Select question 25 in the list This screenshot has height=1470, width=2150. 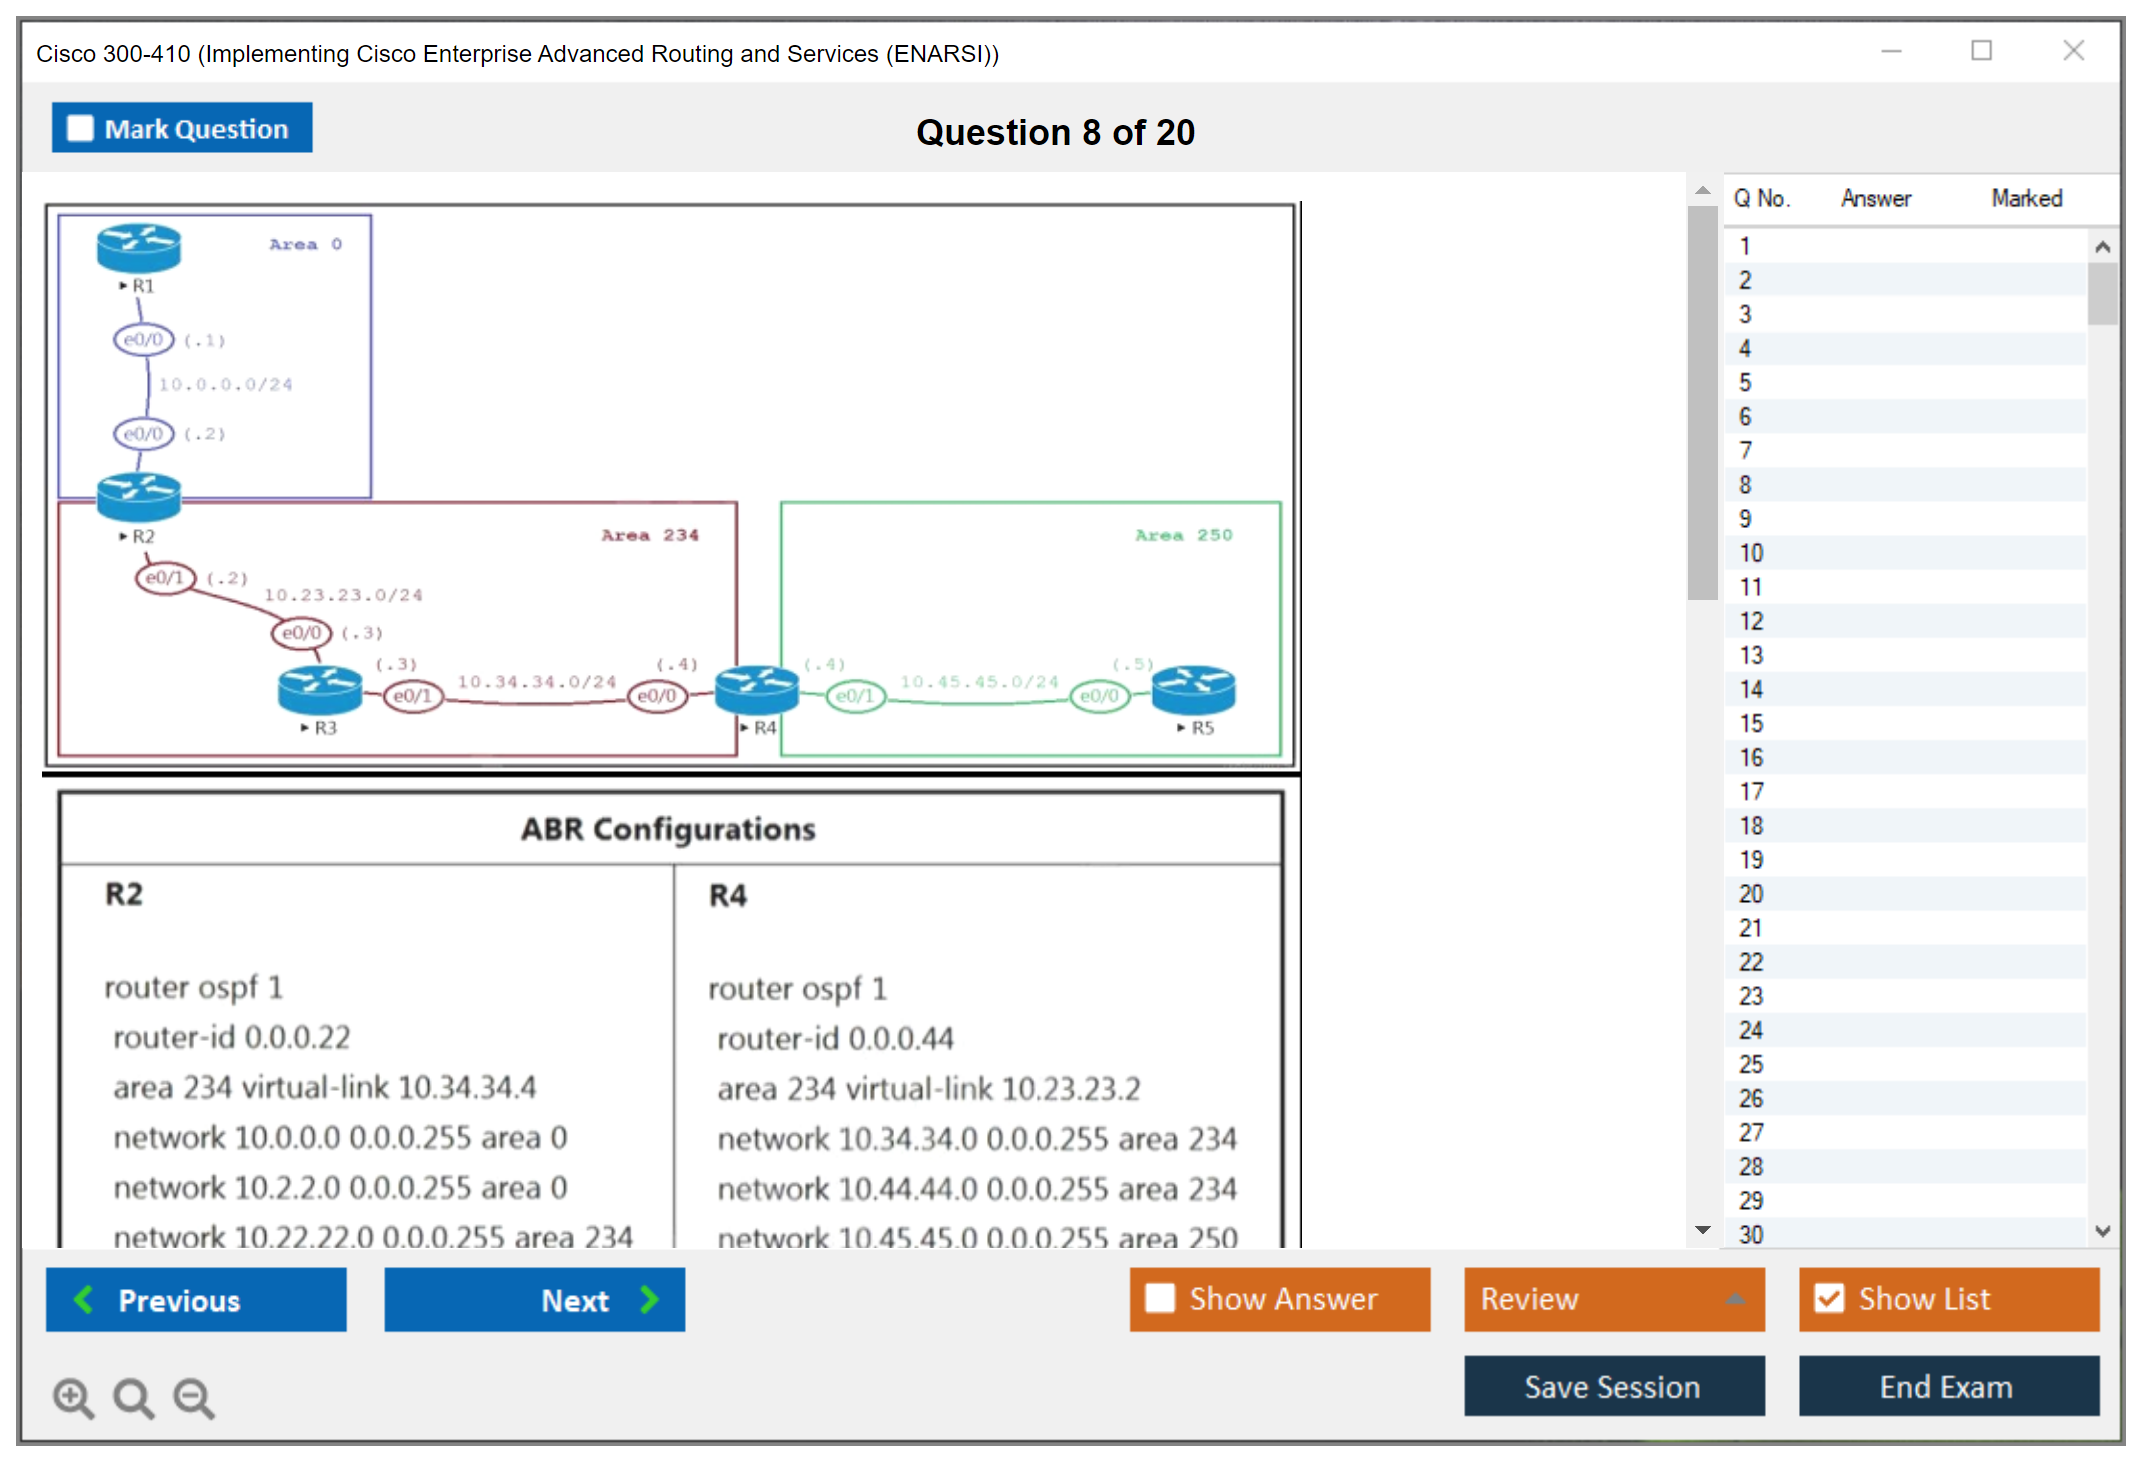tap(1751, 1064)
